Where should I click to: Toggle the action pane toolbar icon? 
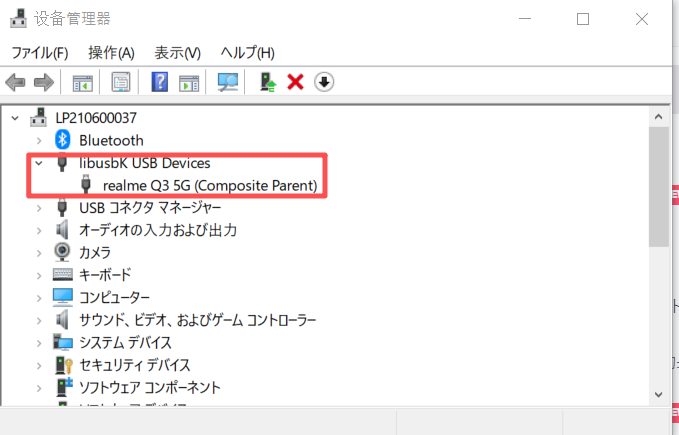189,82
